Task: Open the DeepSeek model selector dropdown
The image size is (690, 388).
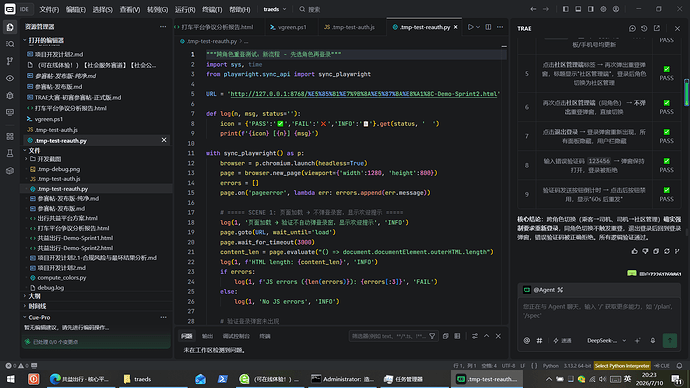Action: (x=606, y=340)
